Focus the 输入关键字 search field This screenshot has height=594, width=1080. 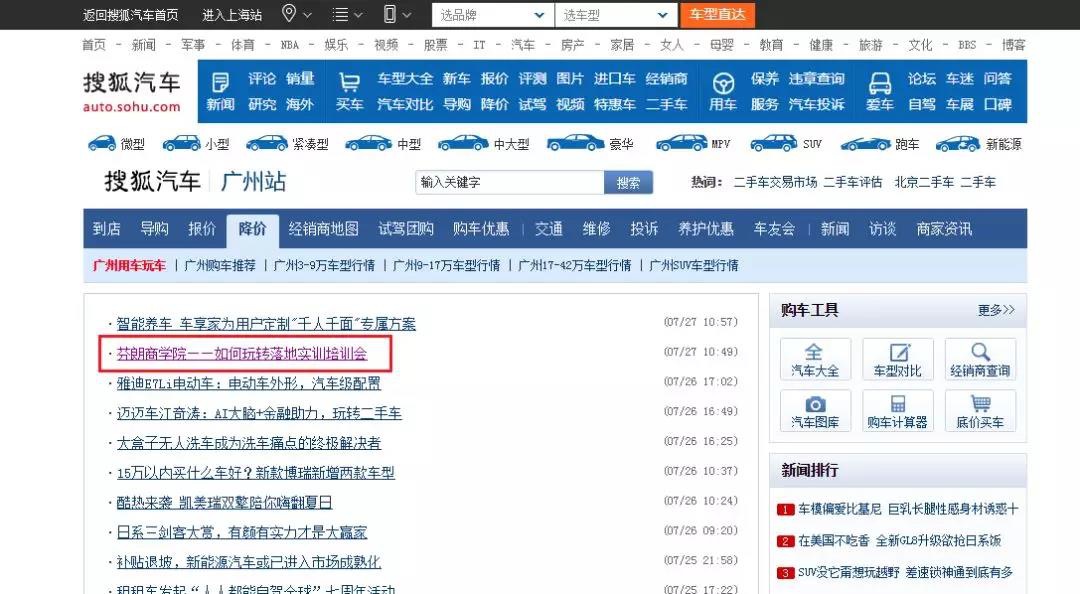click(510, 183)
